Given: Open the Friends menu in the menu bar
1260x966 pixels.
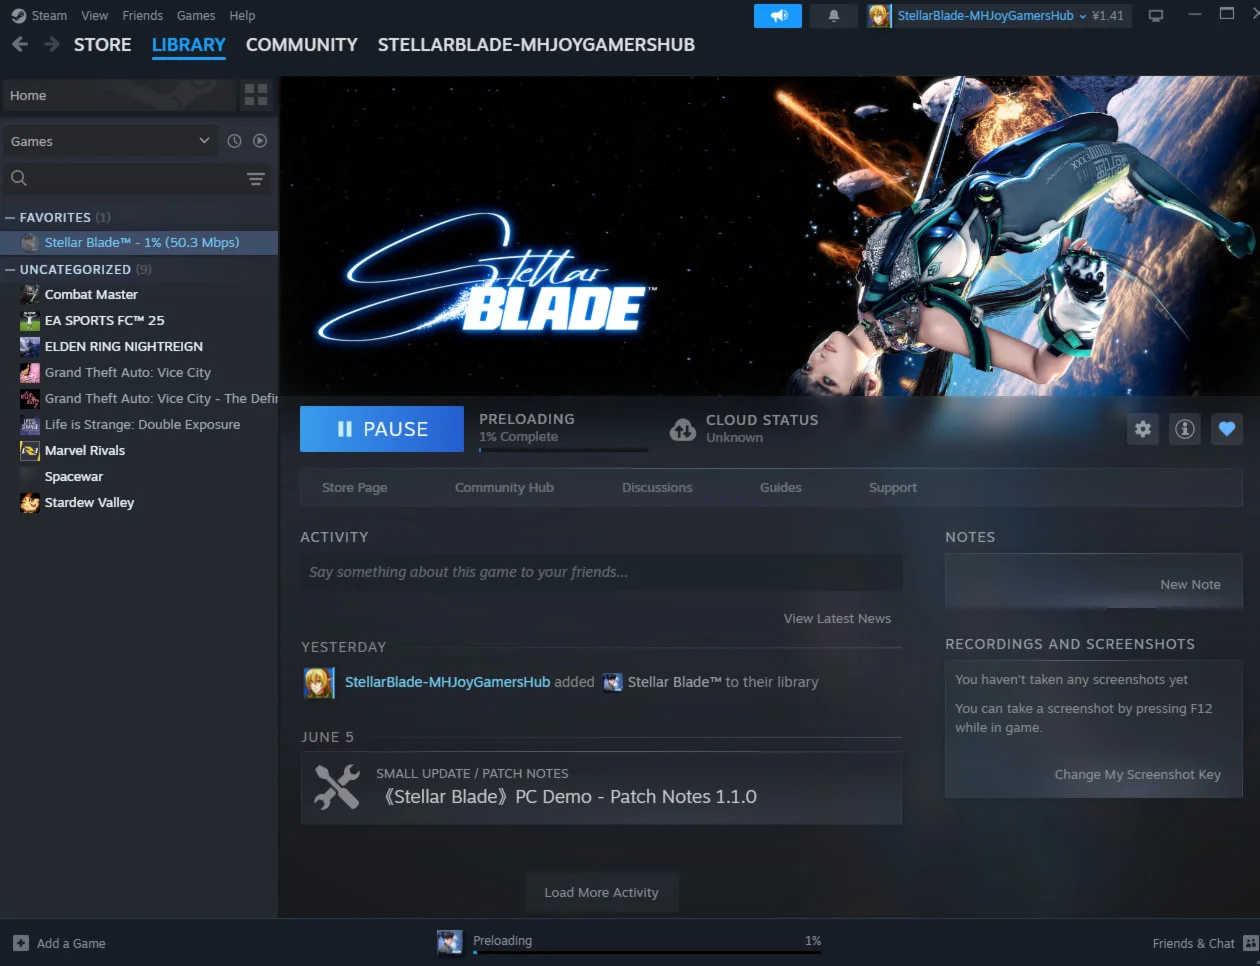Looking at the screenshot, I should coord(142,15).
